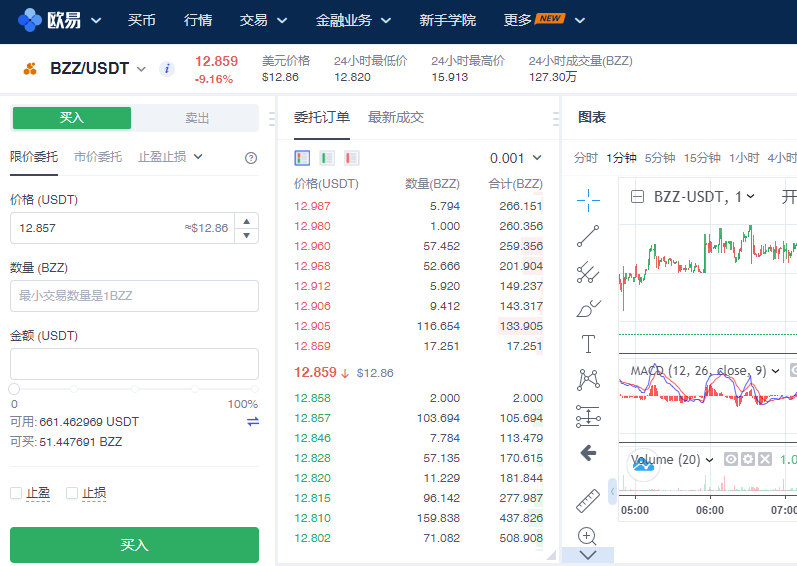
Task: Click the amount percentage slider track
Action: (134, 388)
